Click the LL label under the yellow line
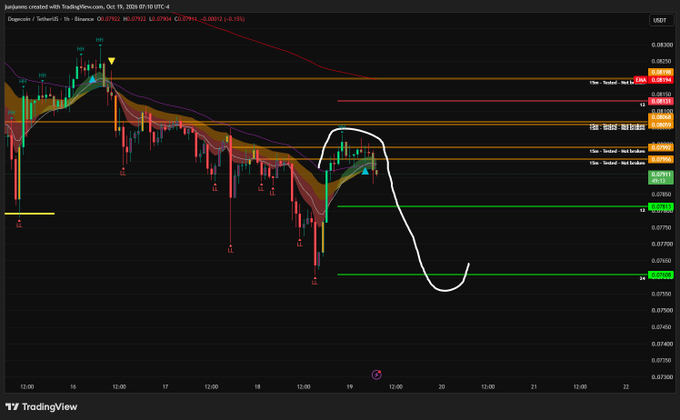This screenshot has width=680, height=420. (x=19, y=225)
